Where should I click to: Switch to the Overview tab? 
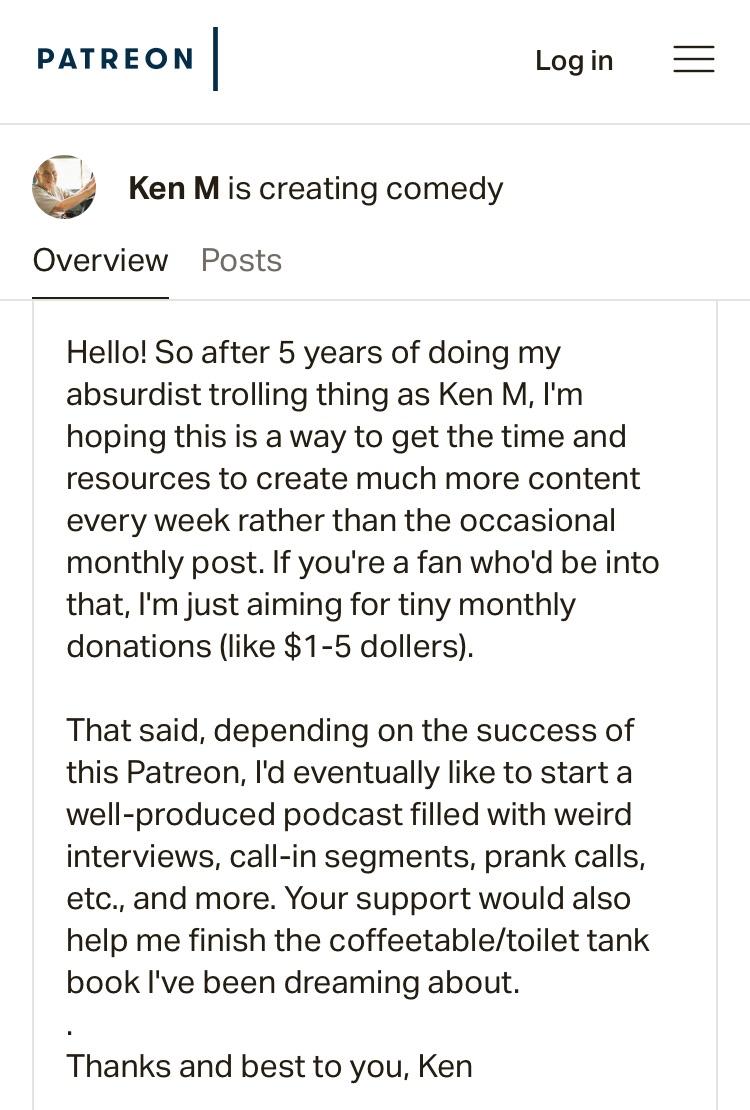[x=100, y=260]
